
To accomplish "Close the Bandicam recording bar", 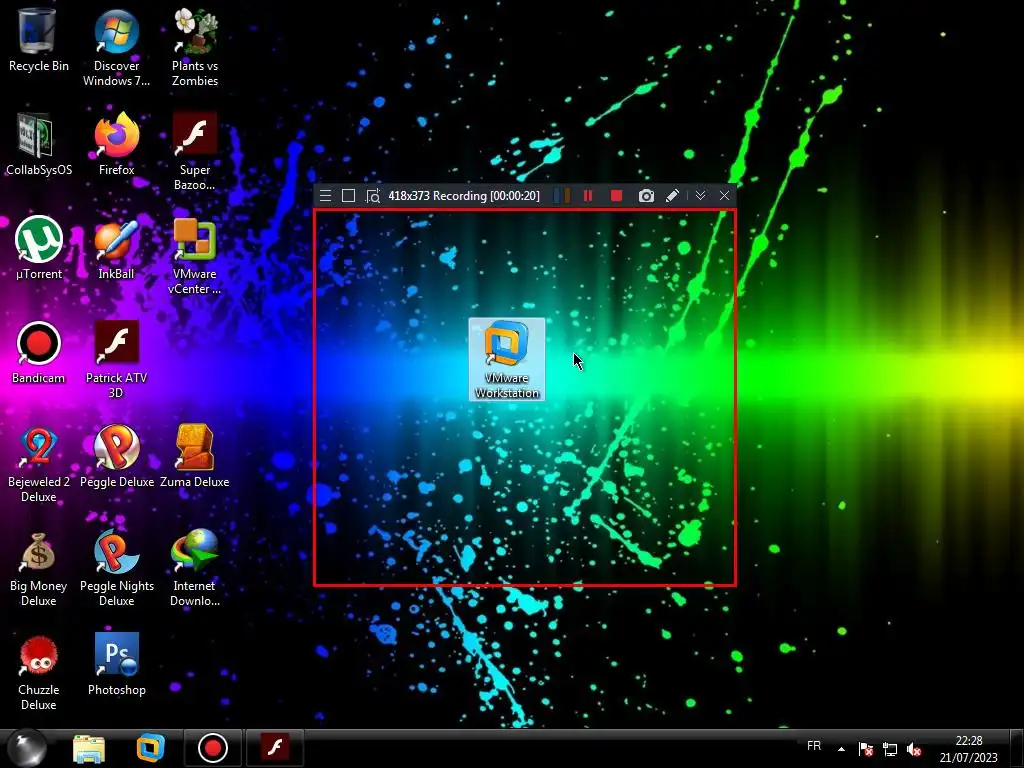I will click(724, 196).
